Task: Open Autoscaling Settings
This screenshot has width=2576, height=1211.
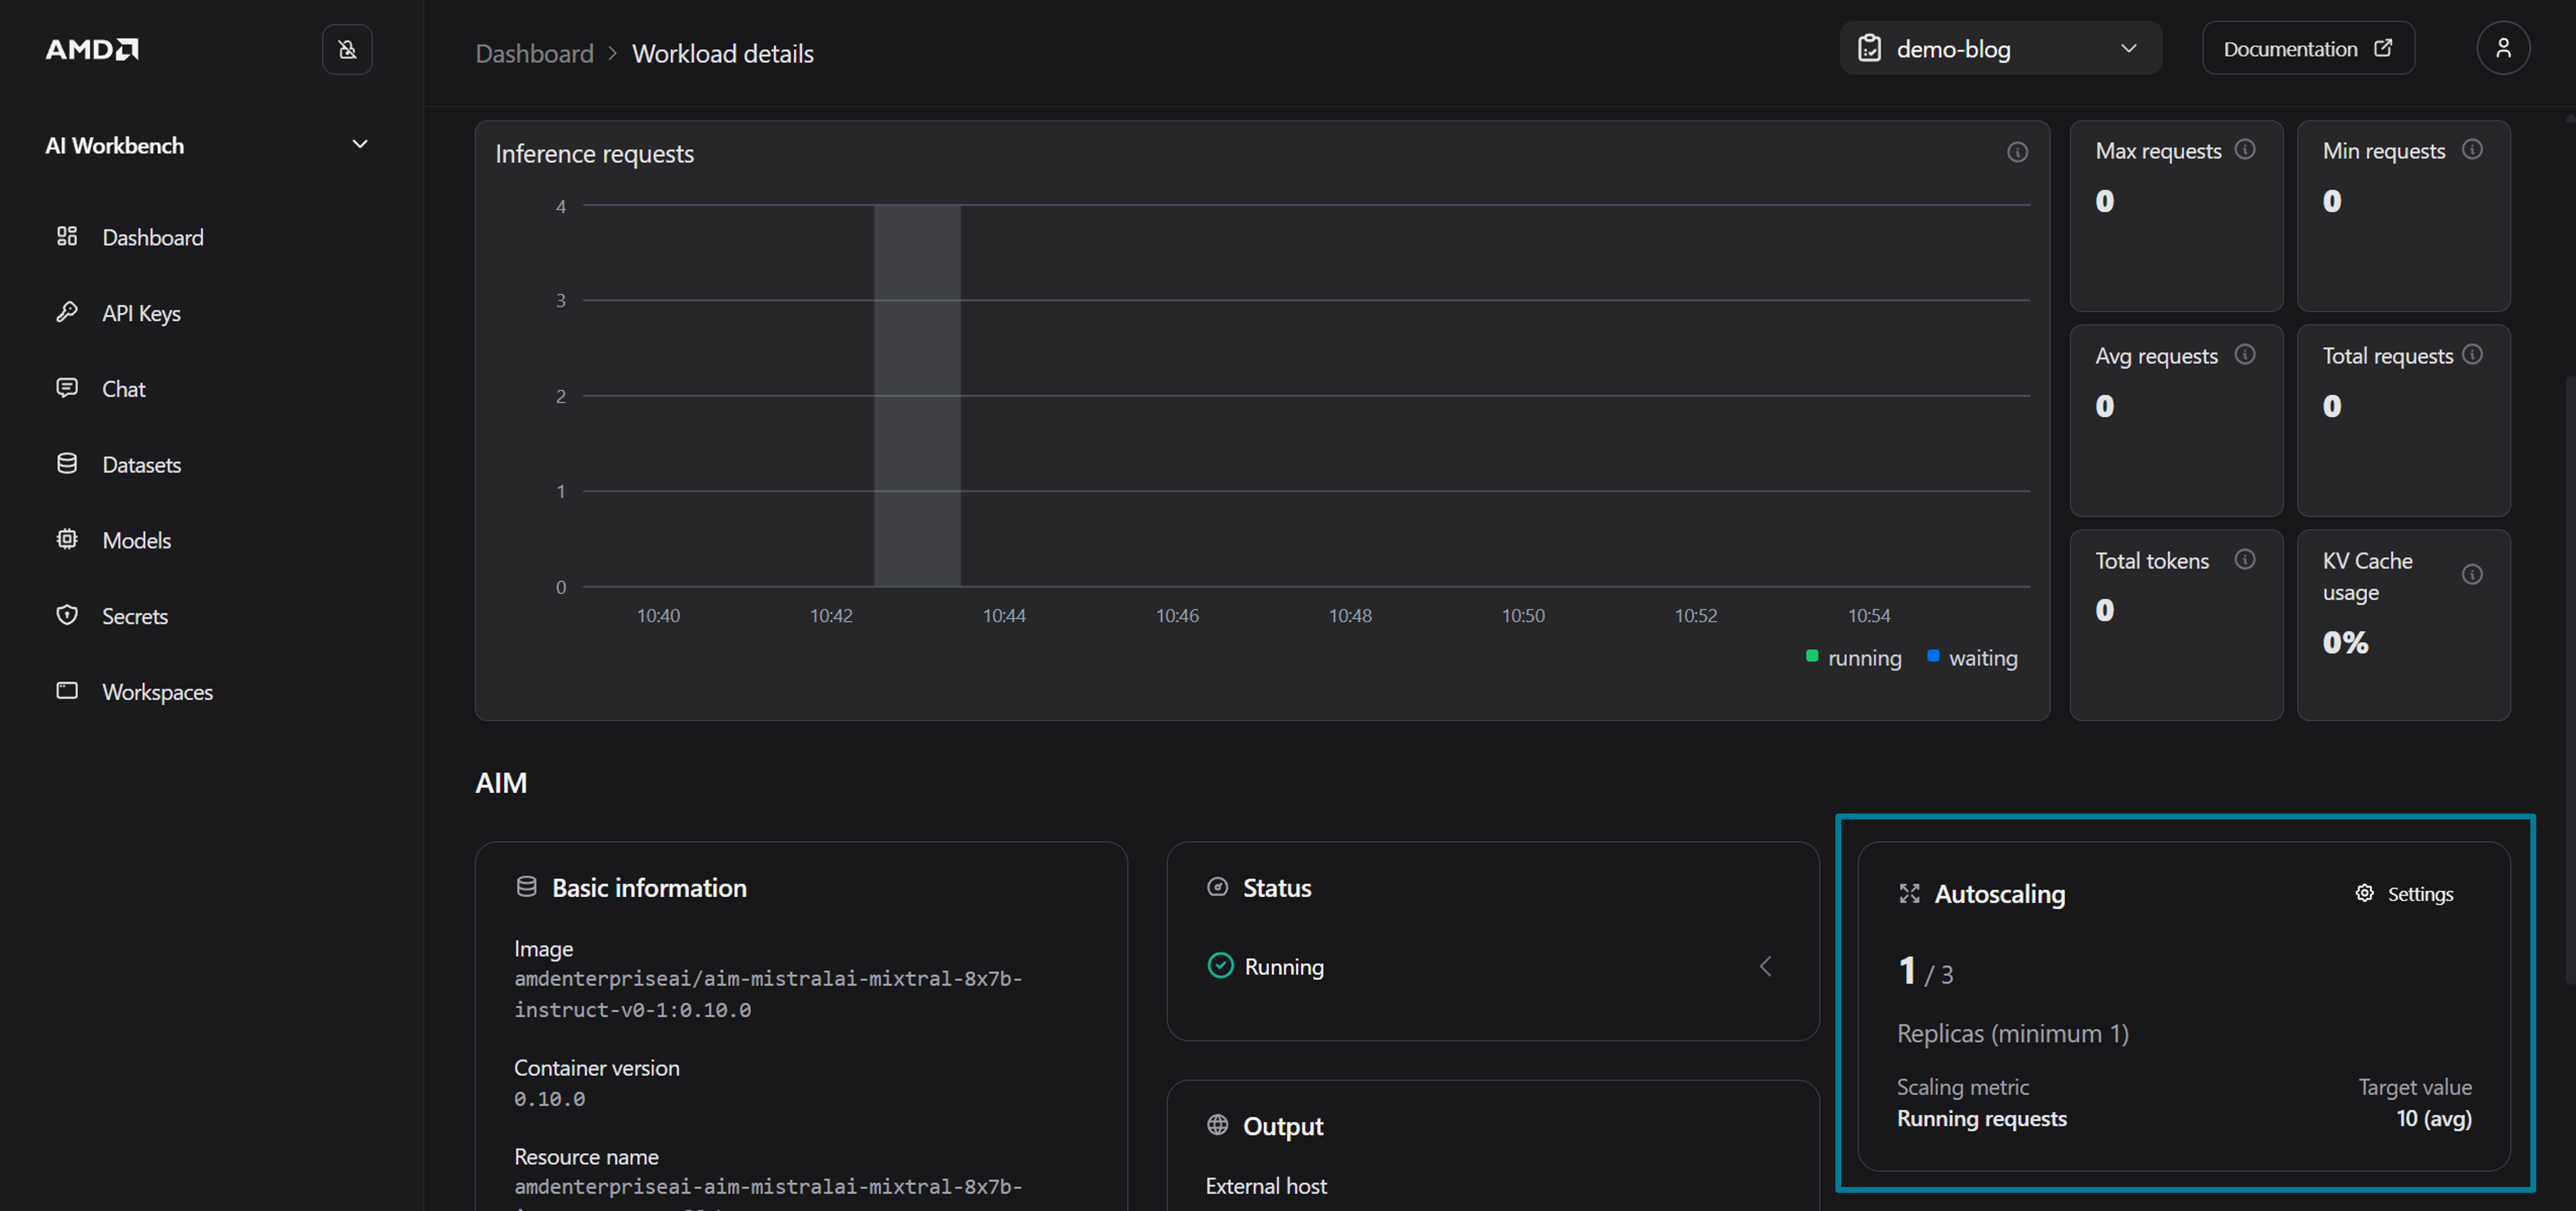Action: click(2404, 894)
